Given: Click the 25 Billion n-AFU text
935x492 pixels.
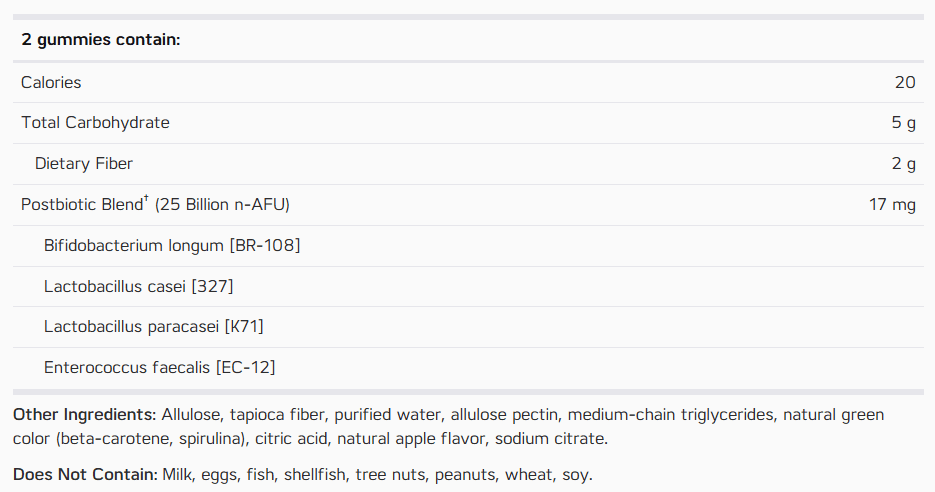Looking at the screenshot, I should pyautogui.click(x=222, y=205).
